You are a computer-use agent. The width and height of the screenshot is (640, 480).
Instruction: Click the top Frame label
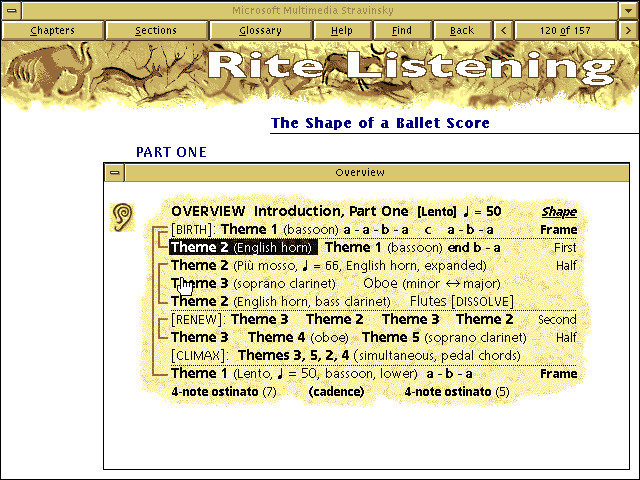(558, 230)
